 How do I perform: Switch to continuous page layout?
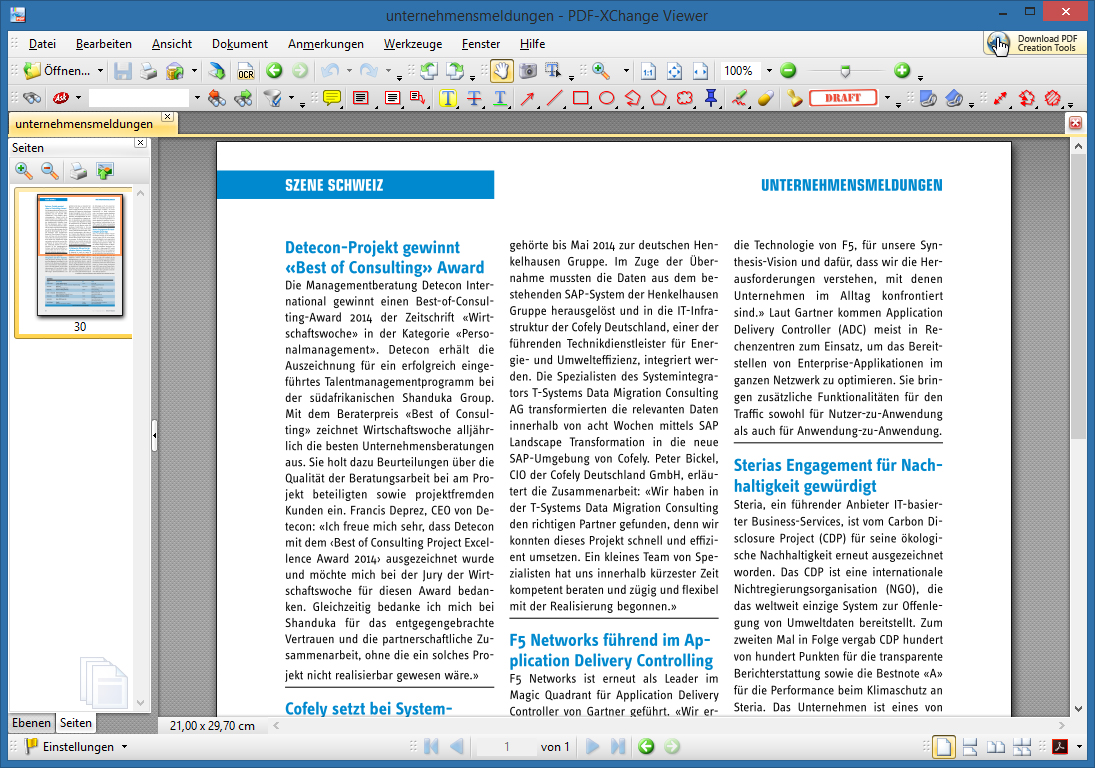tap(970, 746)
